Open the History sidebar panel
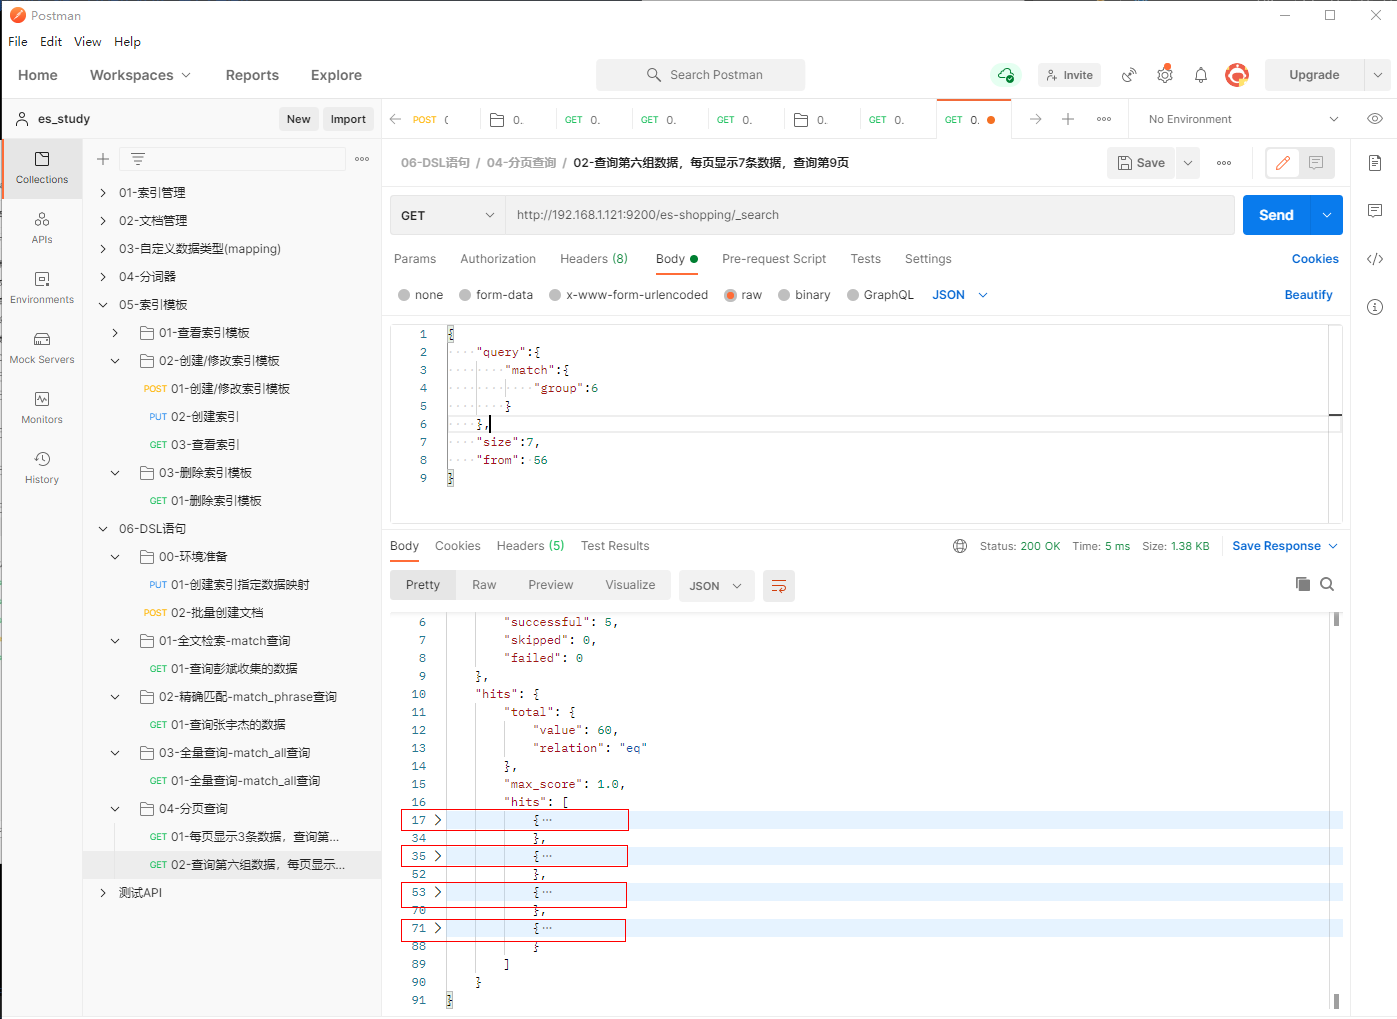This screenshot has width=1397, height=1019. coord(42,467)
